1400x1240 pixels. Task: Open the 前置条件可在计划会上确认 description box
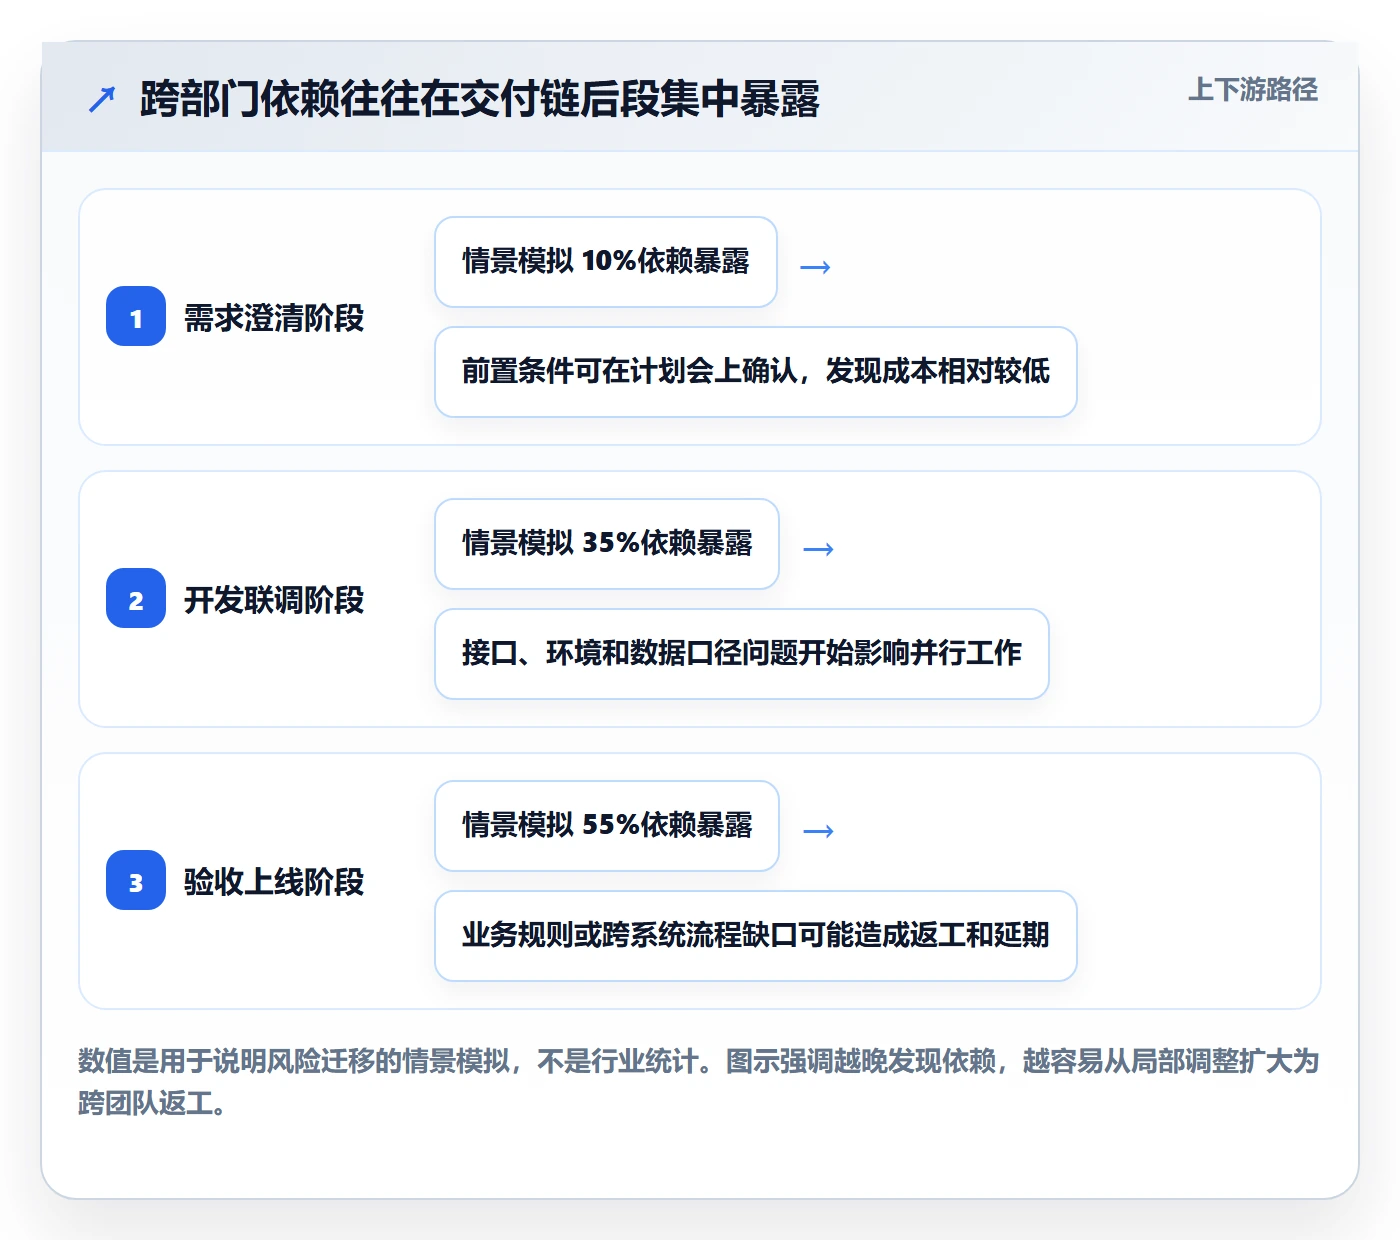pos(756,372)
